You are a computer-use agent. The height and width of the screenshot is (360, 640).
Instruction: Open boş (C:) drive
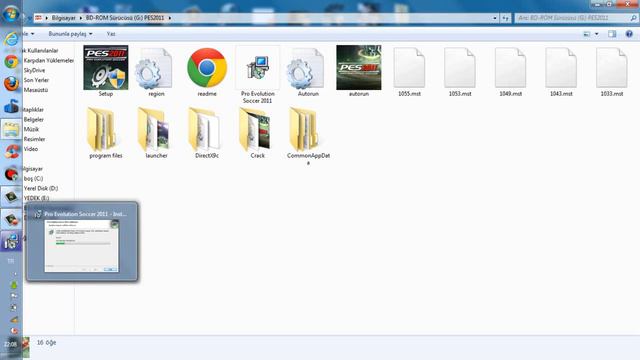click(x=33, y=178)
